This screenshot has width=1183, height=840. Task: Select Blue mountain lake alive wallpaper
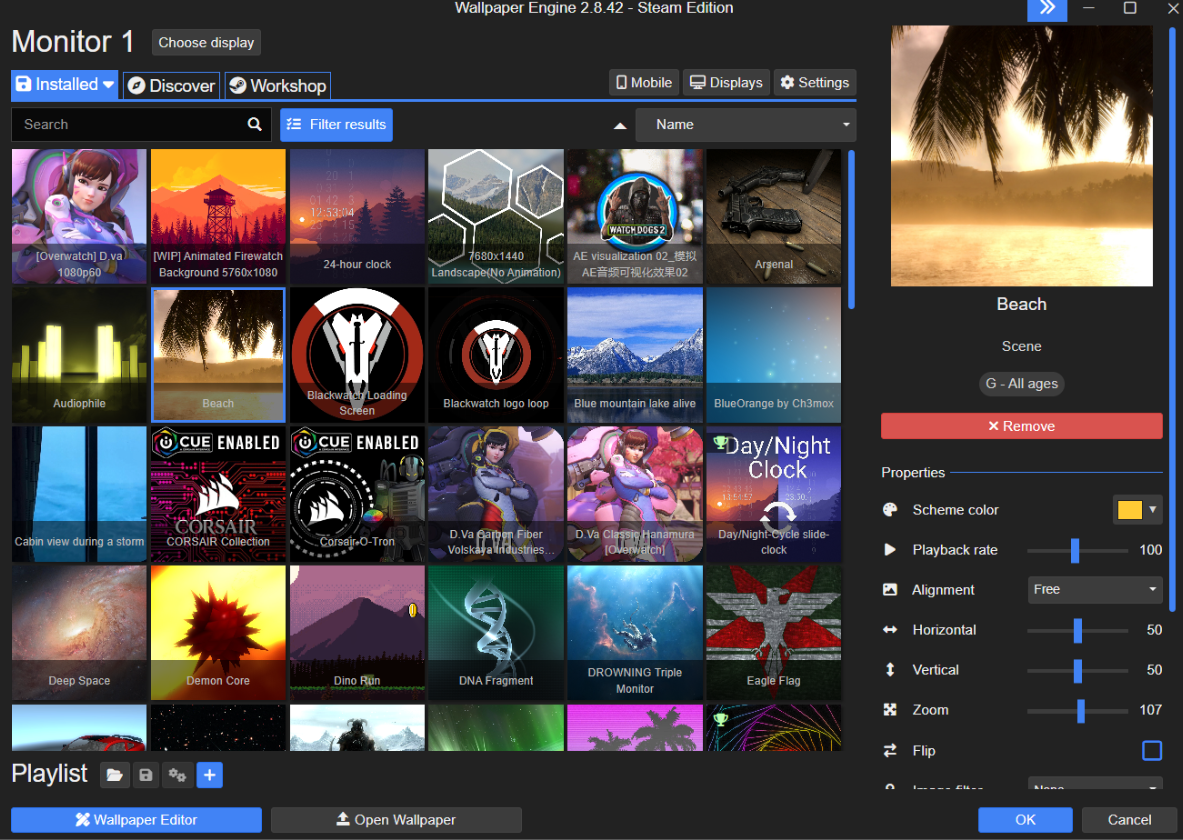(635, 355)
